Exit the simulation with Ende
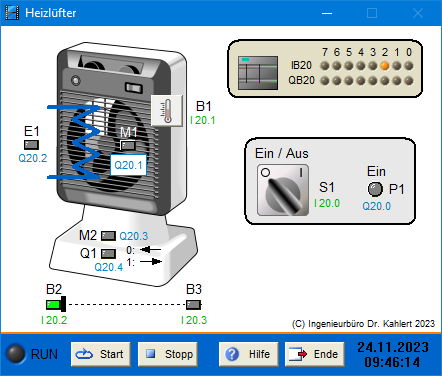This screenshot has height=376, width=442. 315,354
